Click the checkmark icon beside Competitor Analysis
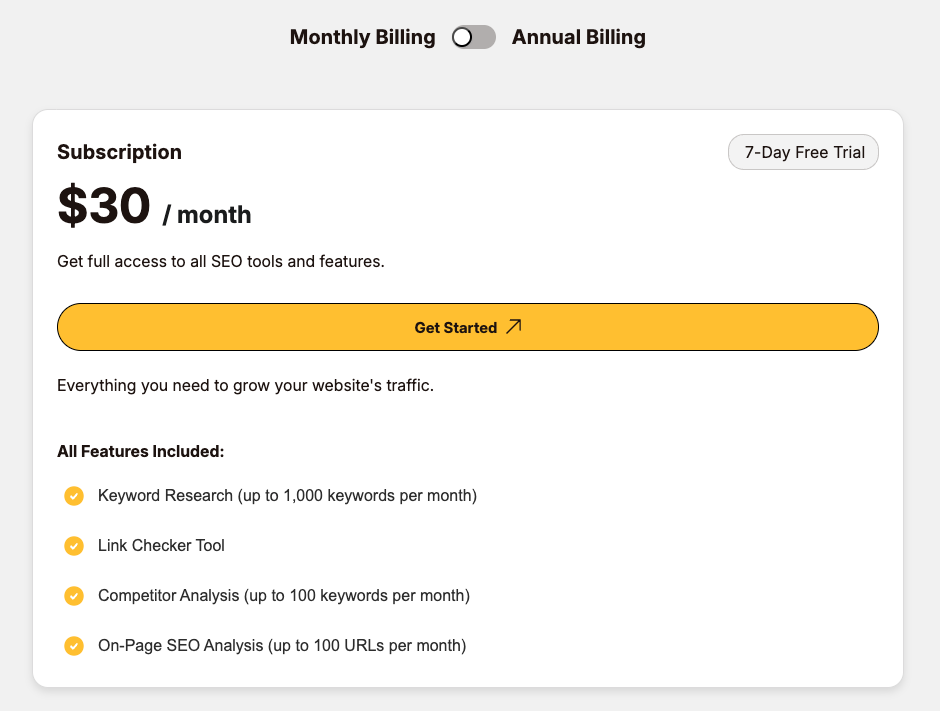The height and width of the screenshot is (711, 940). pyautogui.click(x=74, y=596)
